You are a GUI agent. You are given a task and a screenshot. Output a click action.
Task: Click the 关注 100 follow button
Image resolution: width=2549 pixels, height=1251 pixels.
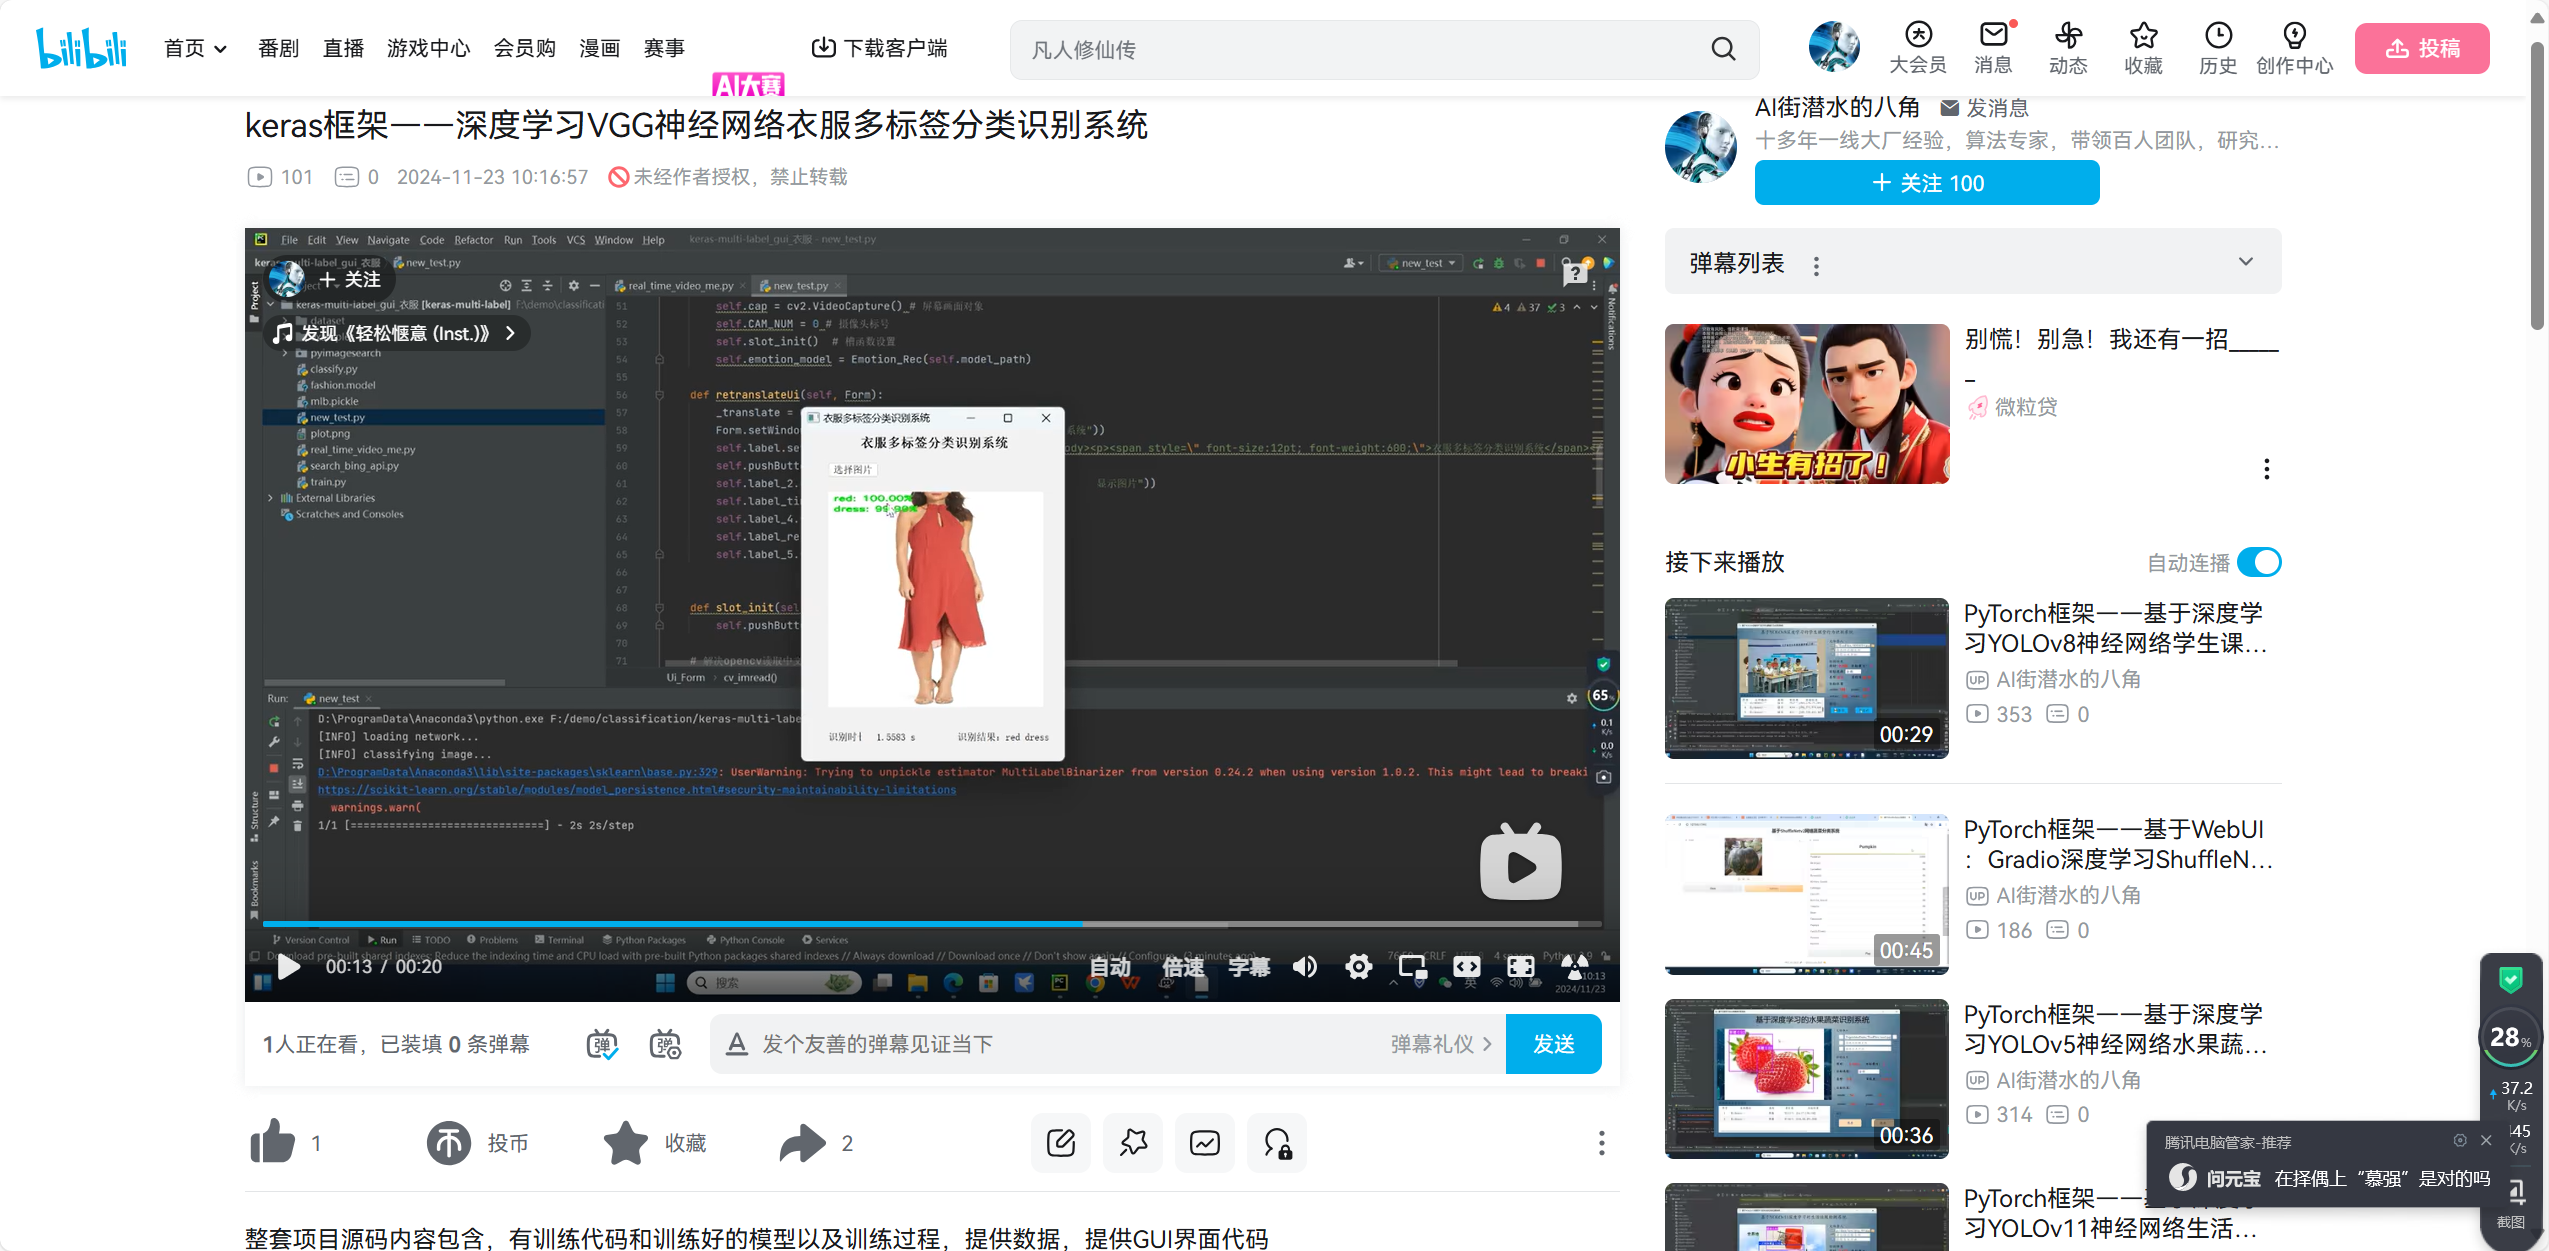(x=1926, y=183)
